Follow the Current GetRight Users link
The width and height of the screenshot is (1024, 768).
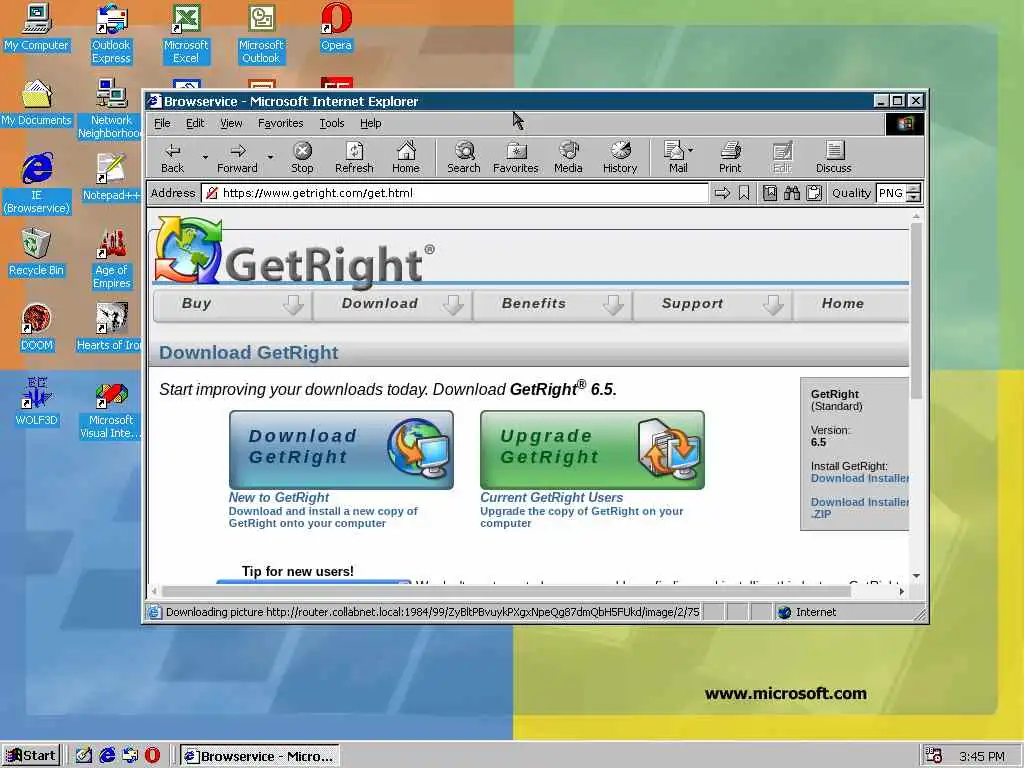[551, 498]
